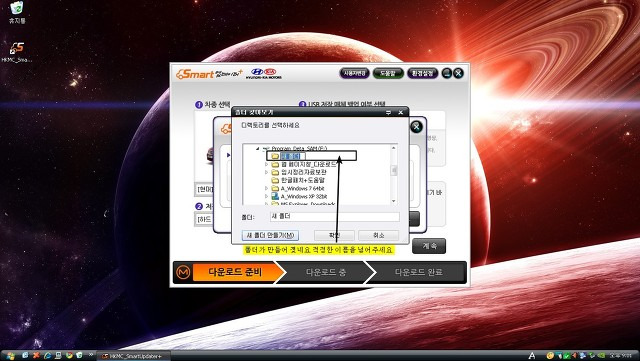Click the 계속 continue button
640x361 pixels.
pos(429,246)
